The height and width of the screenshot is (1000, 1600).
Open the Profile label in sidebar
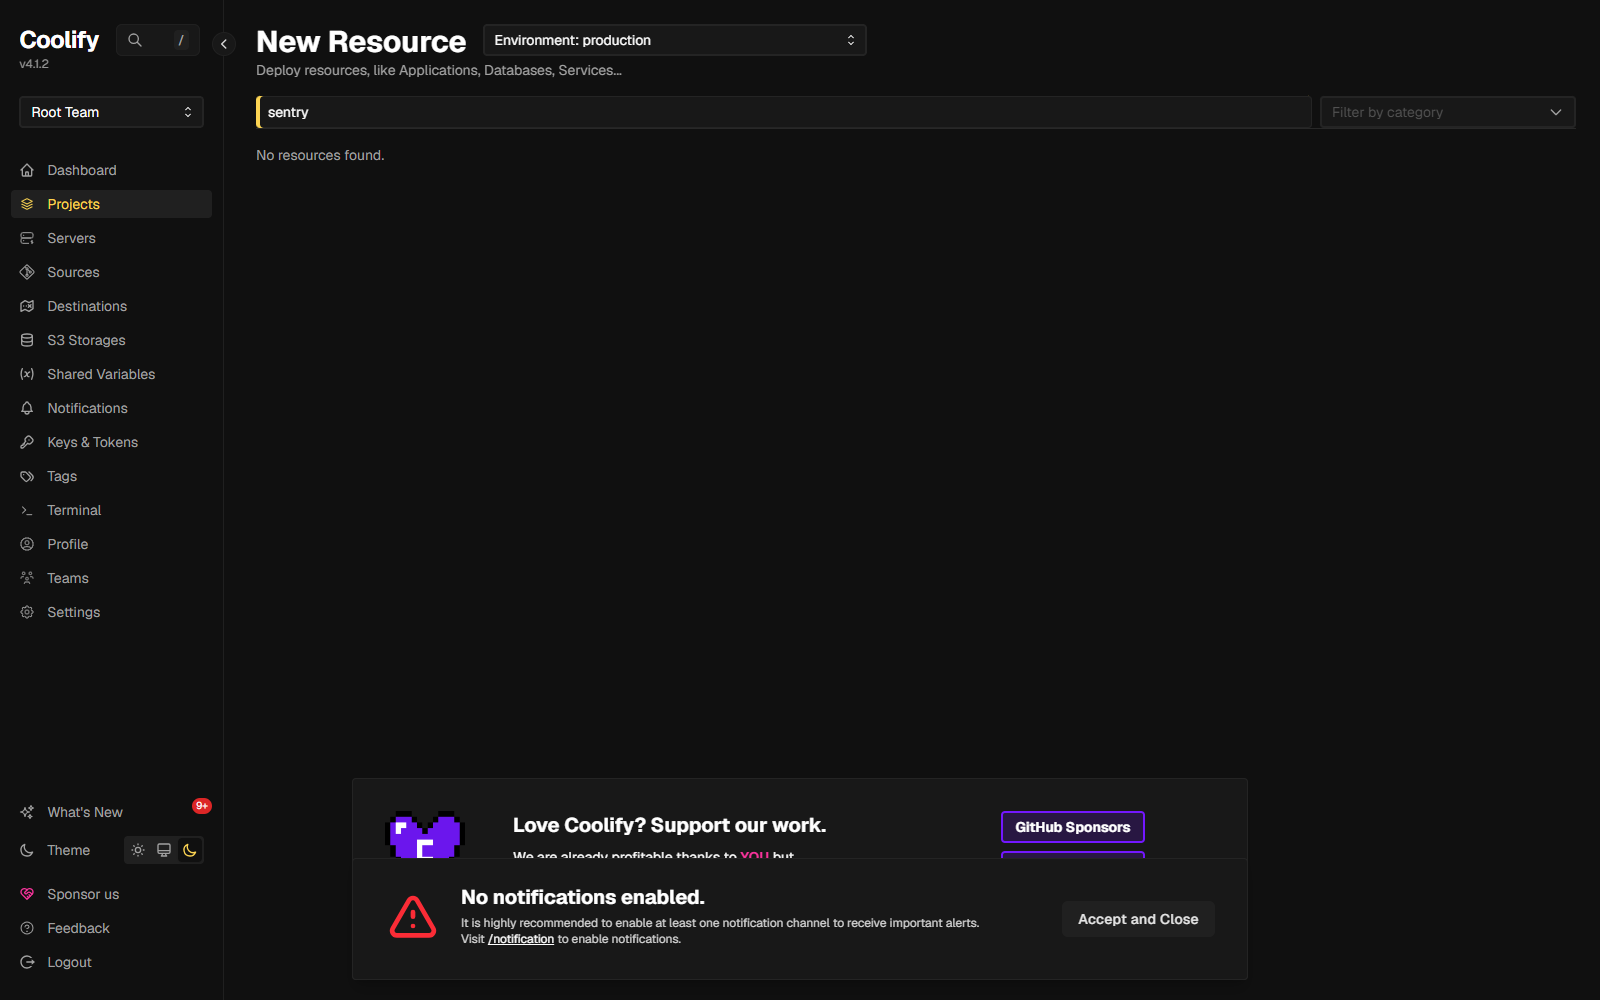[68, 544]
